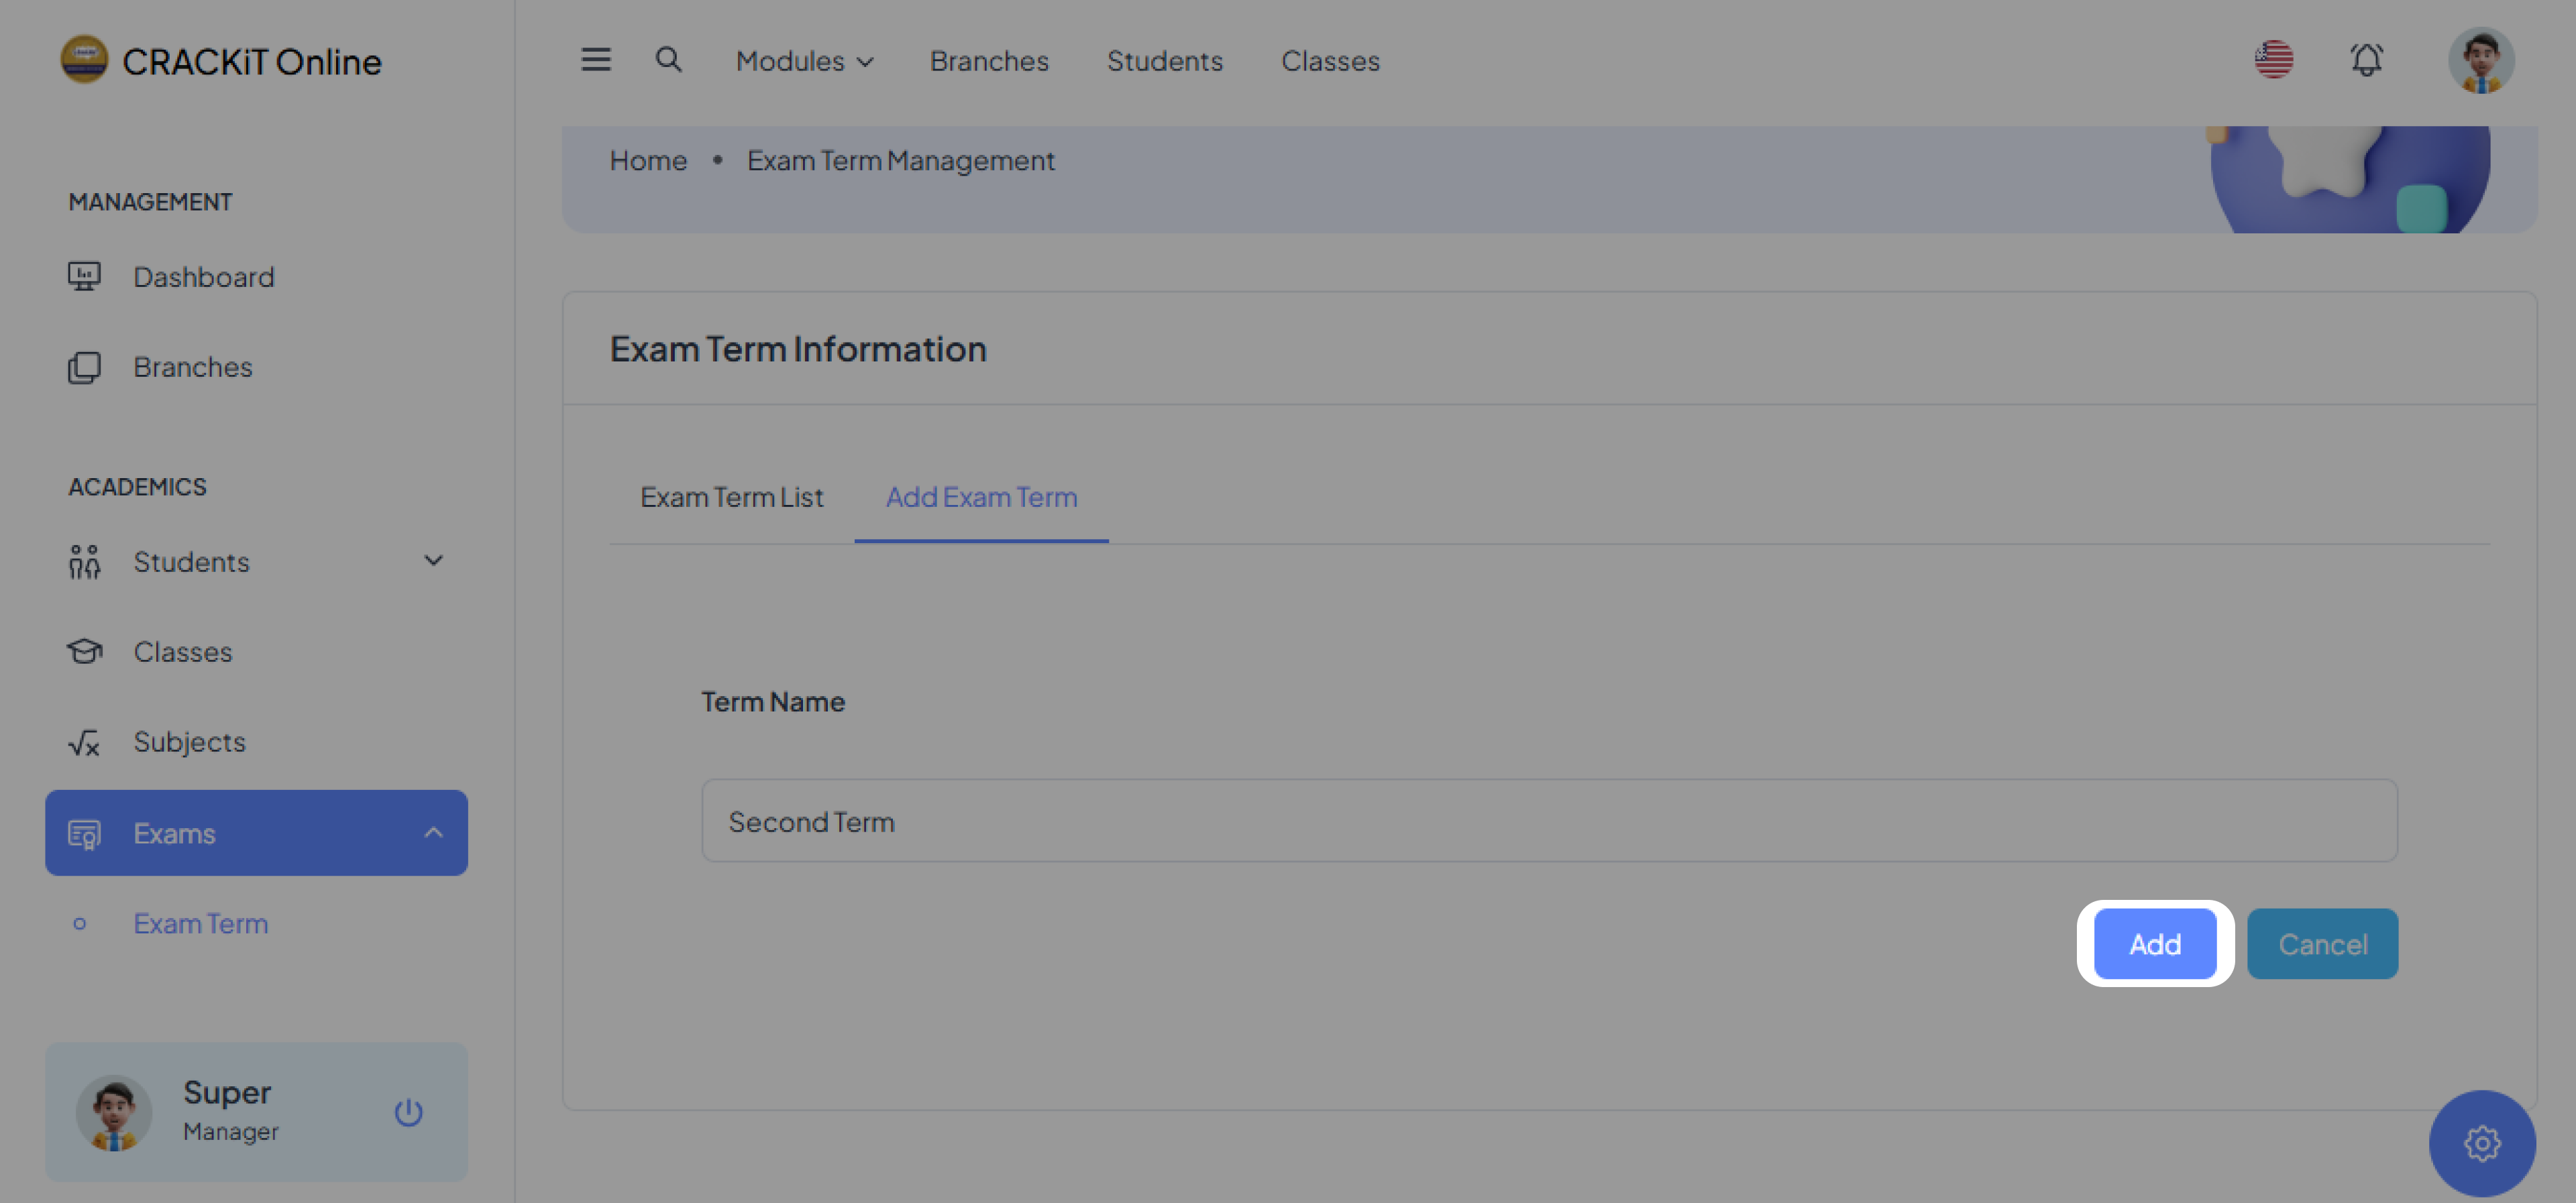Open search with the magnifier icon
2576x1203 pixels.
tap(668, 60)
